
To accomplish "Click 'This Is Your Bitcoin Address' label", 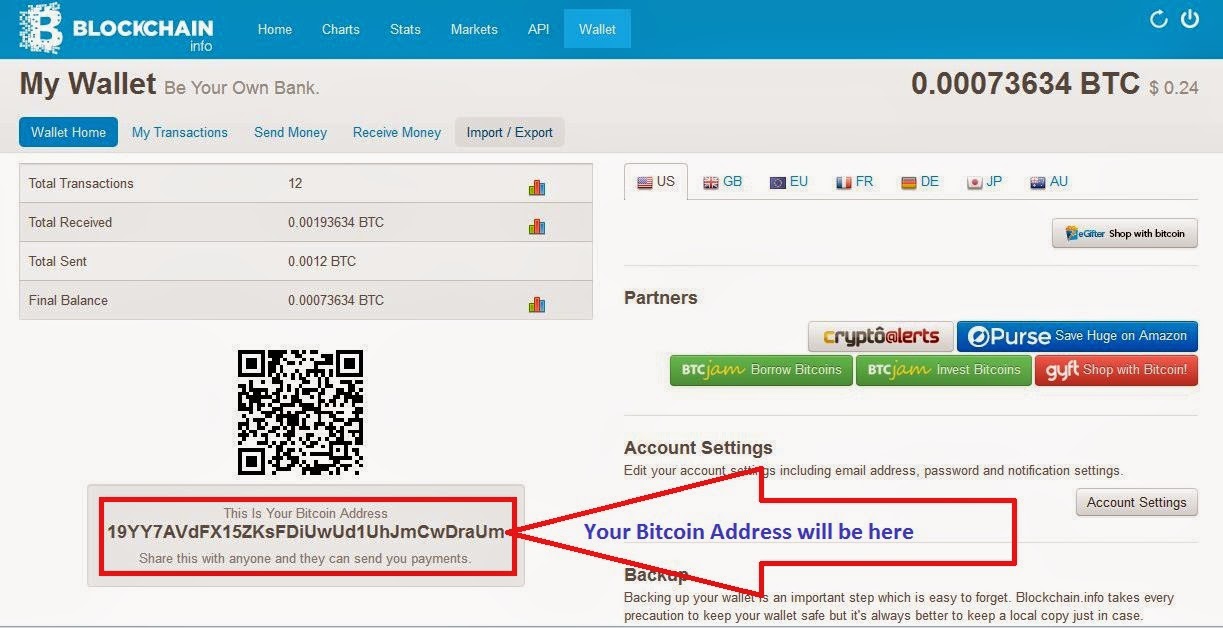I will pyautogui.click(x=305, y=513).
